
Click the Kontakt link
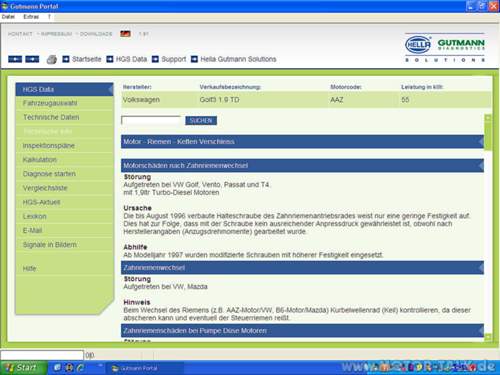pos(20,34)
